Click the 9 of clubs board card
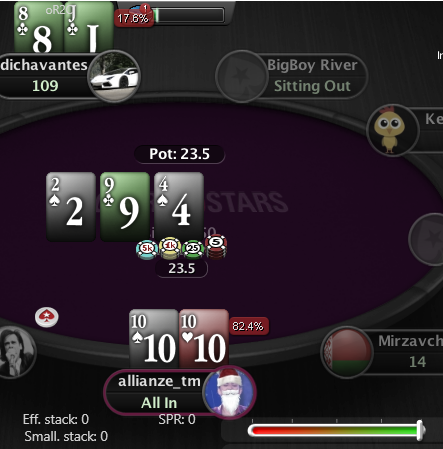The height and width of the screenshot is (449, 443). (x=125, y=207)
